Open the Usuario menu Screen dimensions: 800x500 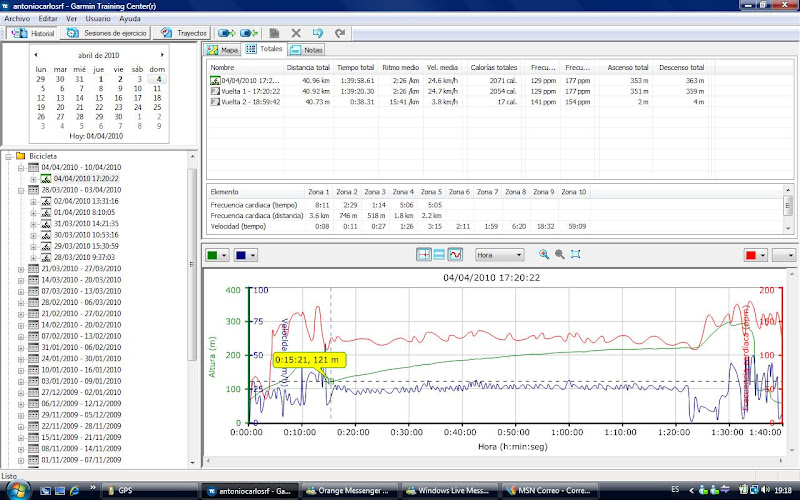(x=97, y=18)
